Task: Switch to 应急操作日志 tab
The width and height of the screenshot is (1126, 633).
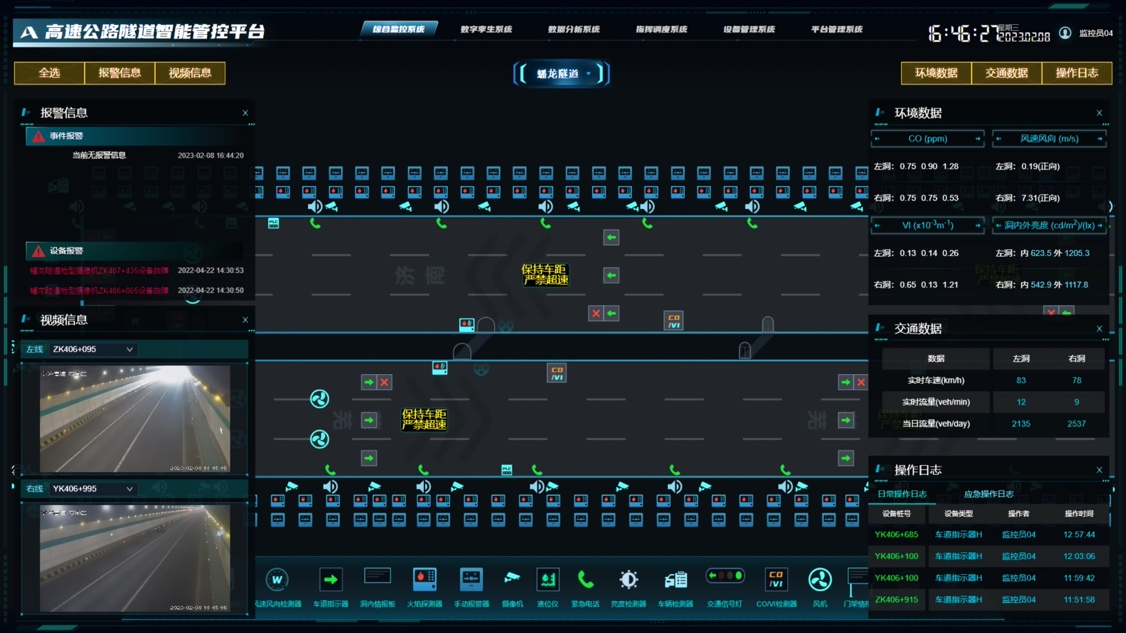Action: [988, 494]
